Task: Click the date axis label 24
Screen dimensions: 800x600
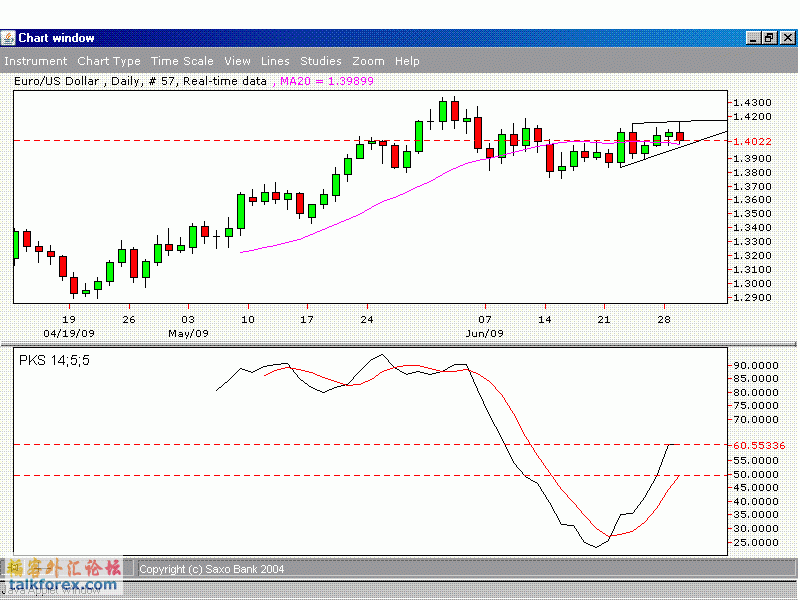Action: point(367,319)
